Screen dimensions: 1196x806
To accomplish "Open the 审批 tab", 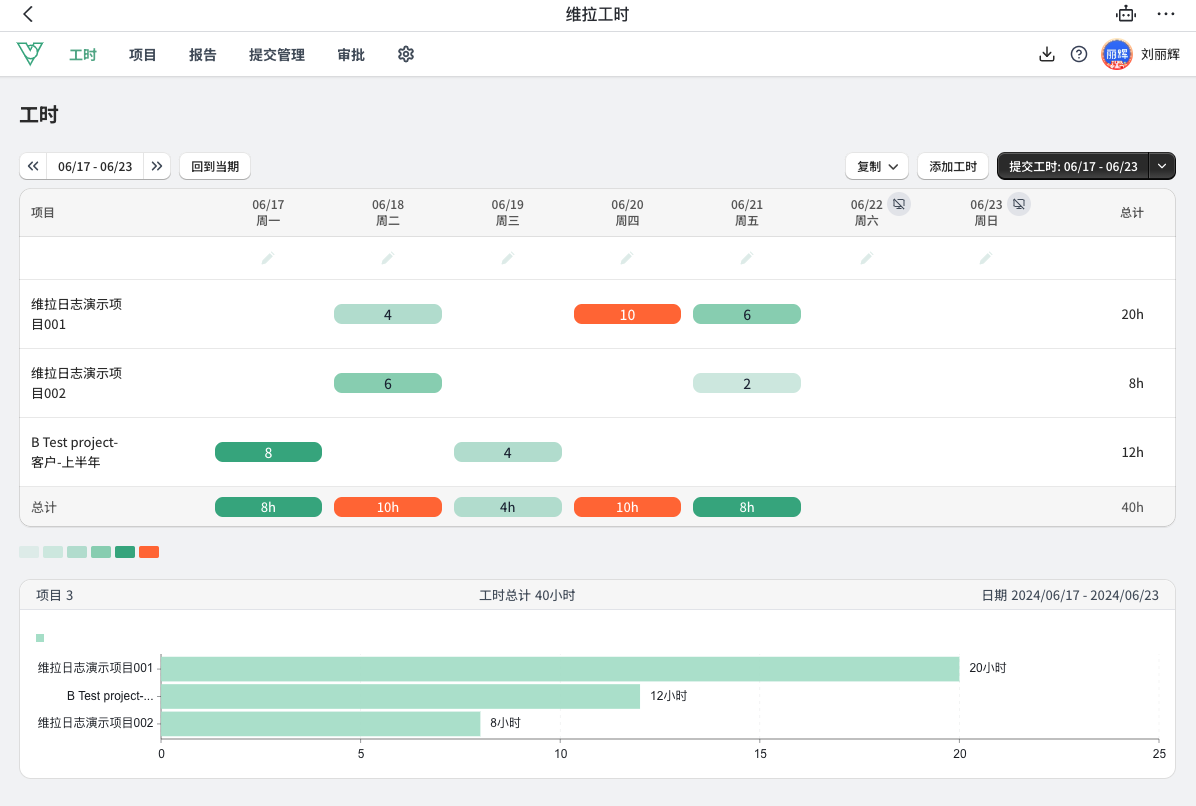I will click(351, 55).
